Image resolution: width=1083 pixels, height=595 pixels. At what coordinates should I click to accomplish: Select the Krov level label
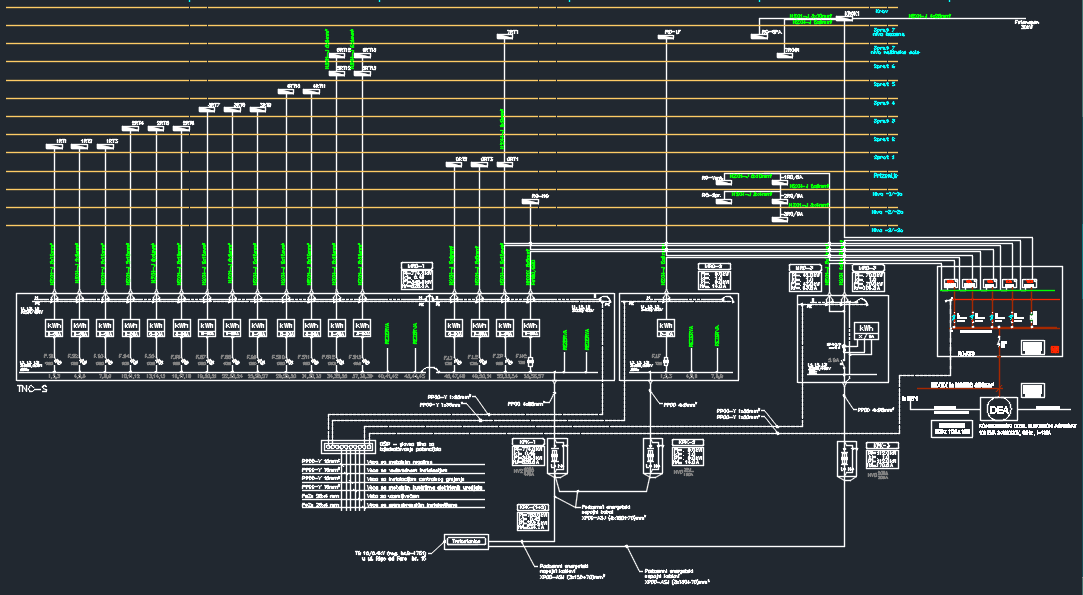pyautogui.click(x=881, y=11)
